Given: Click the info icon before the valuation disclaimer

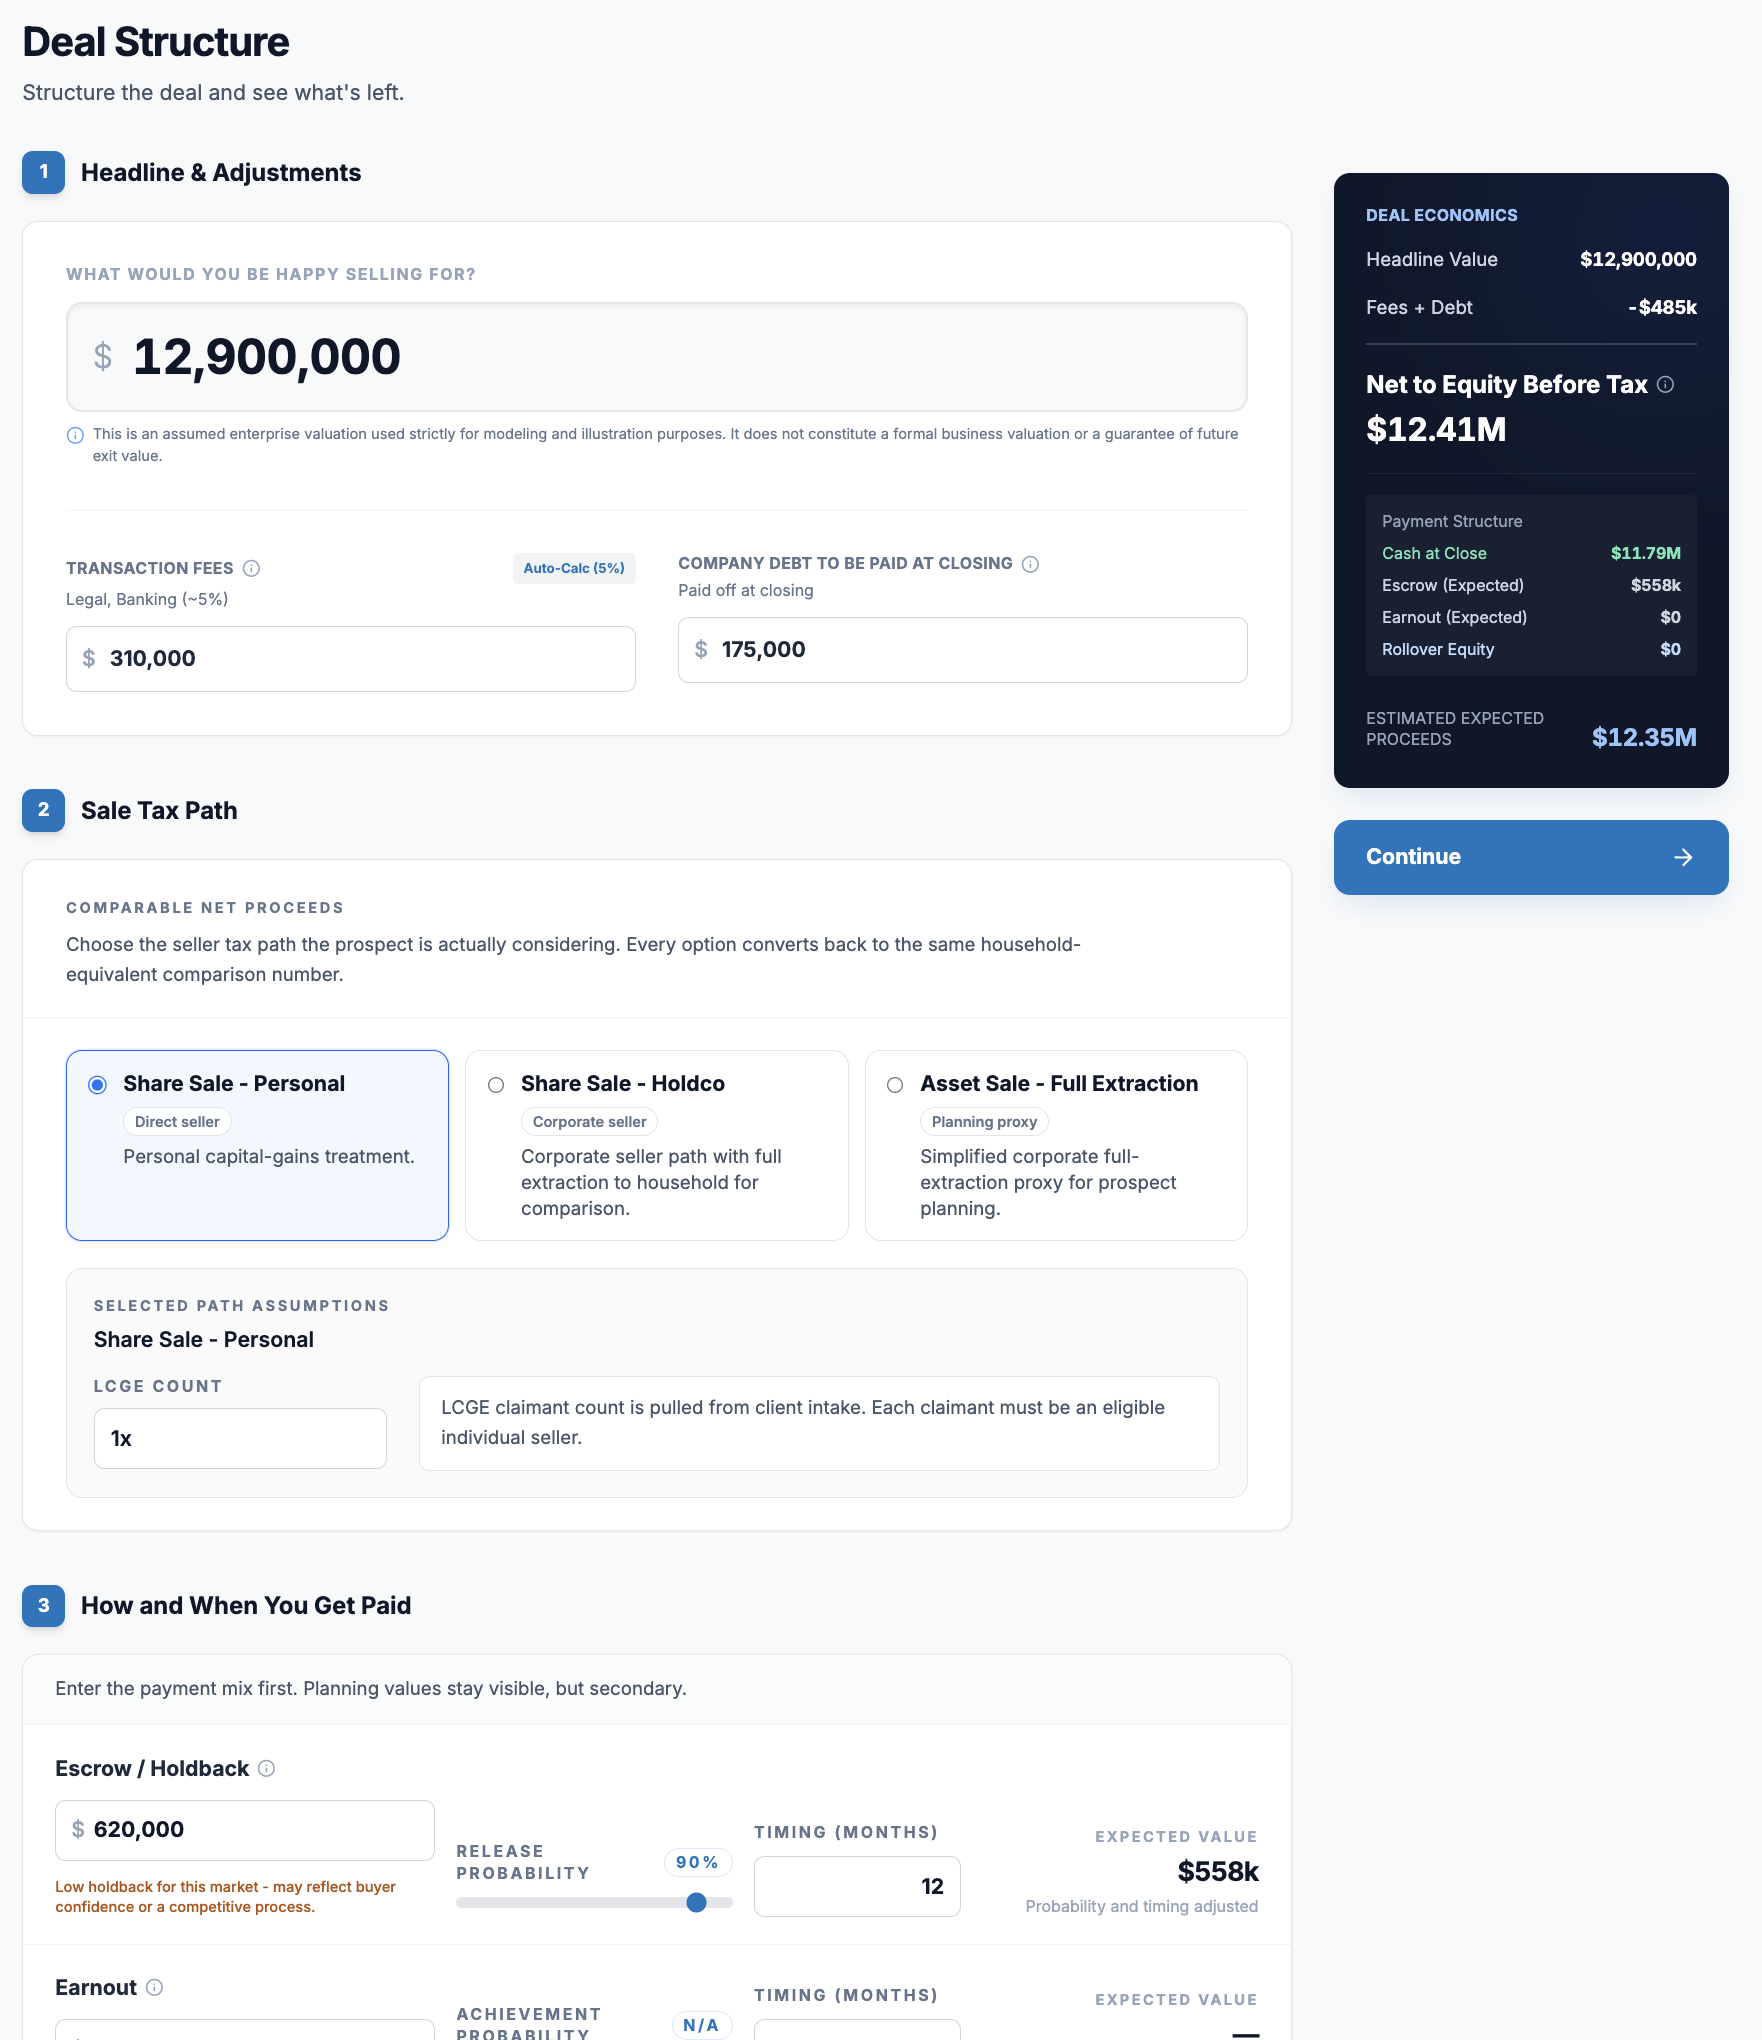Looking at the screenshot, I should tap(75, 435).
